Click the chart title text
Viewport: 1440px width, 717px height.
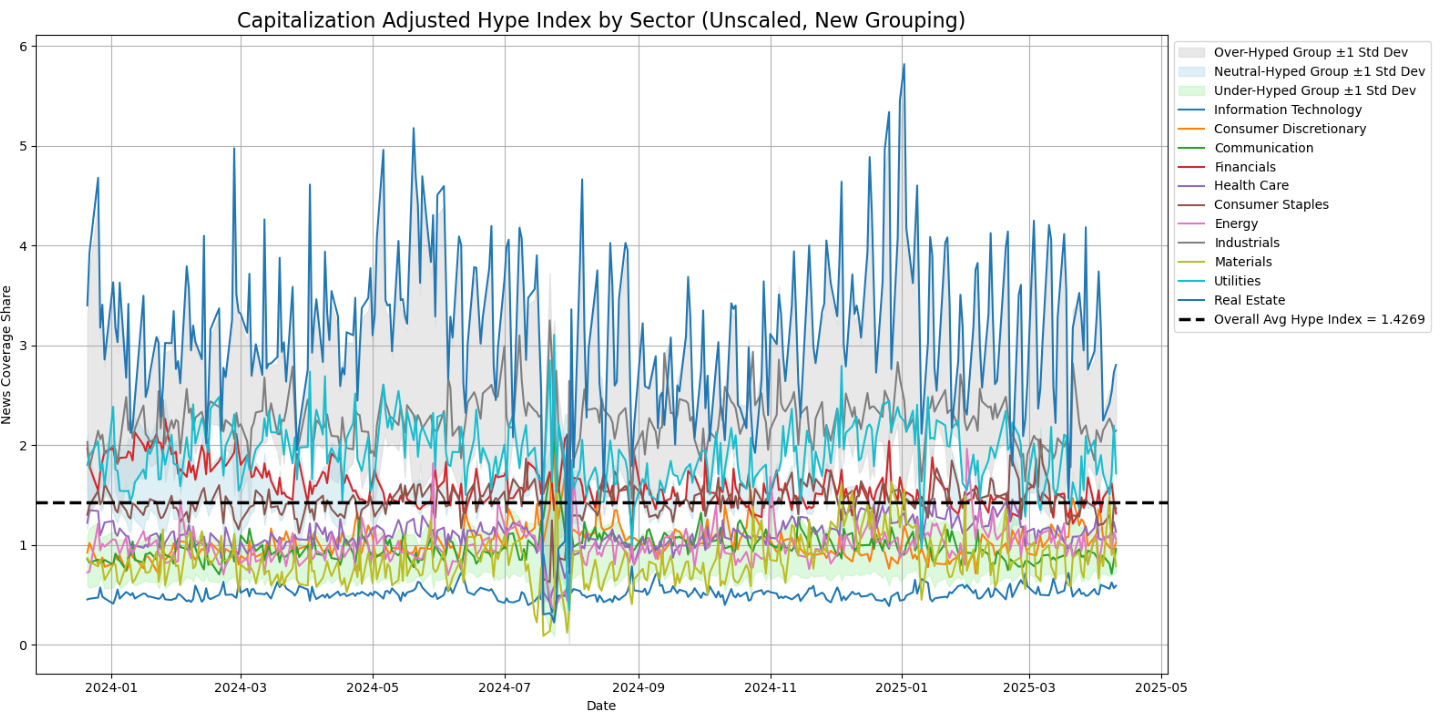600,21
